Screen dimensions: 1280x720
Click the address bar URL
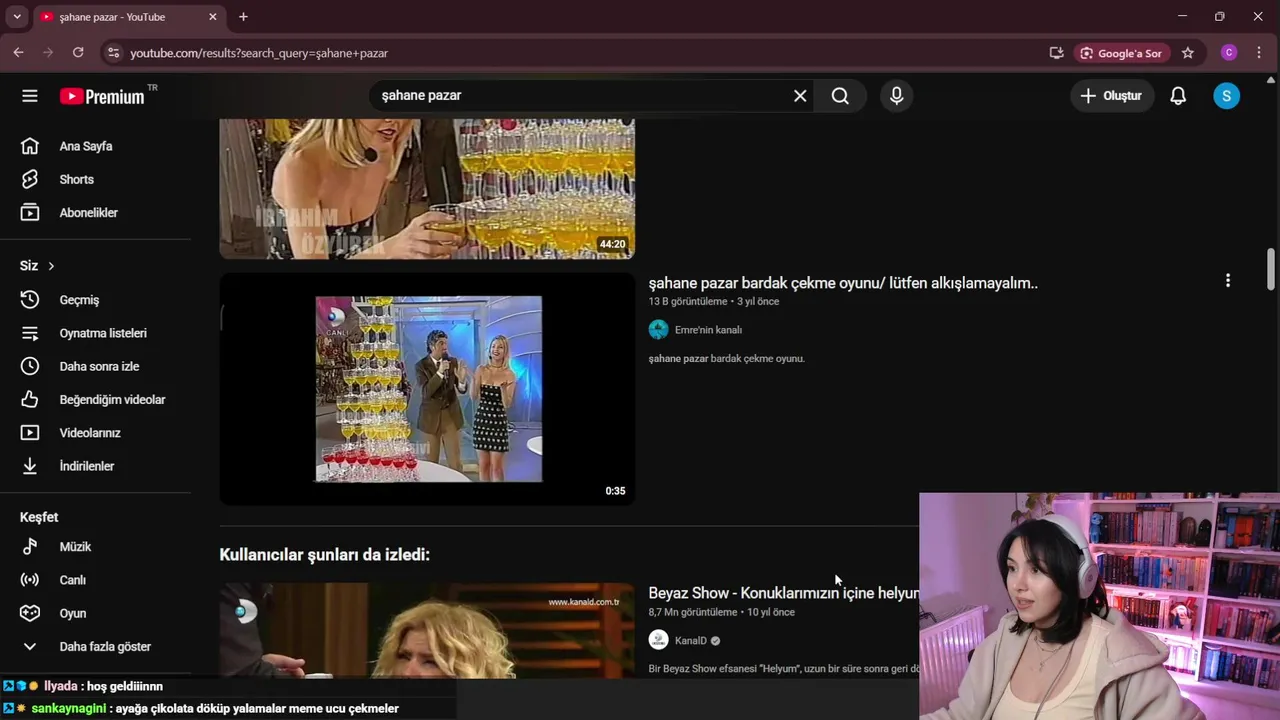(x=259, y=53)
